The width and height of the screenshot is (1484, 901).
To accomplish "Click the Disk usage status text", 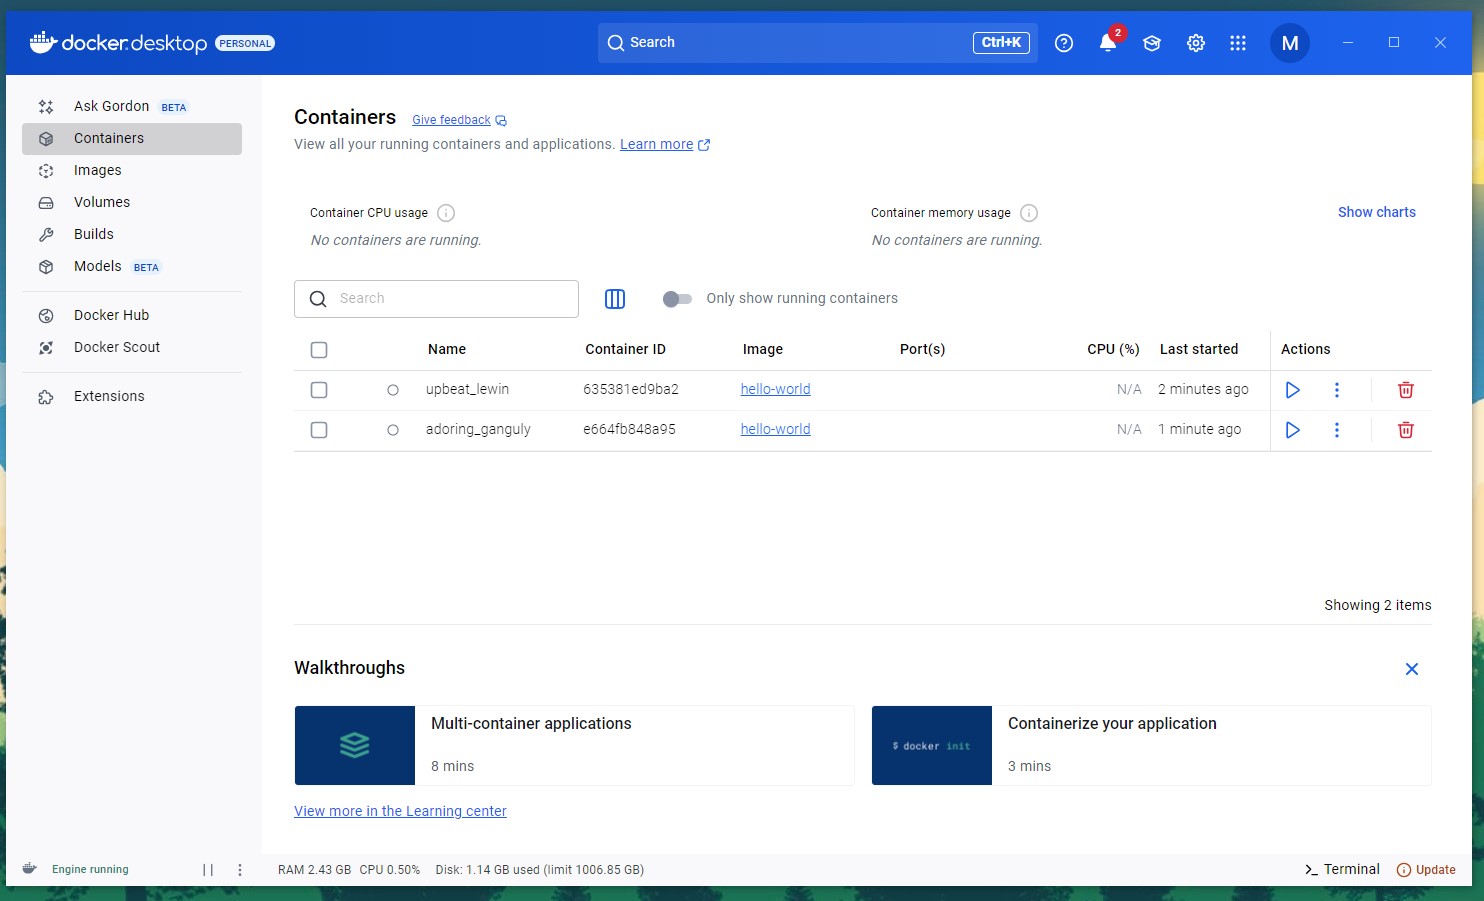I will click(540, 870).
